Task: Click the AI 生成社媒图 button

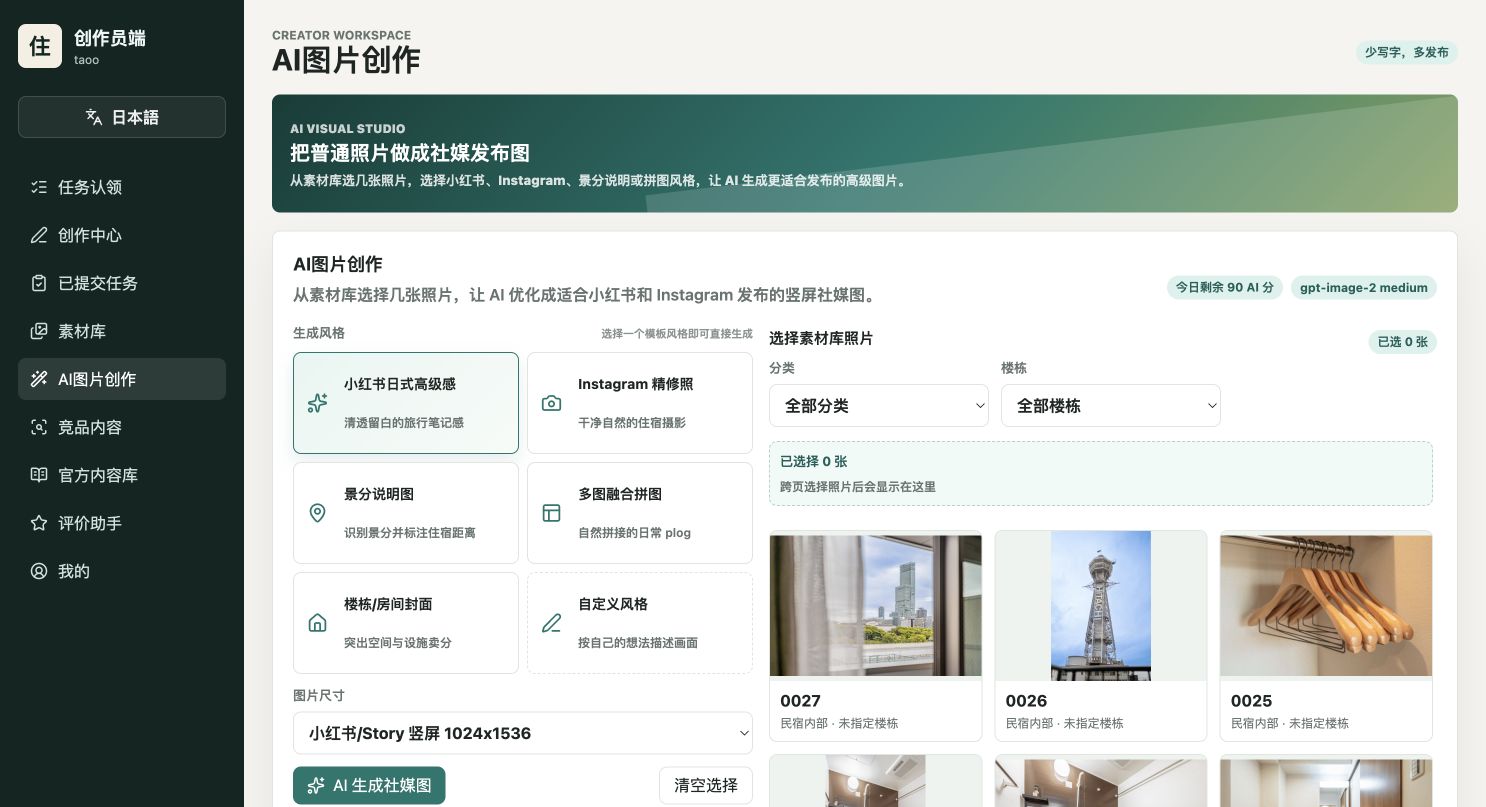Action: tap(369, 785)
